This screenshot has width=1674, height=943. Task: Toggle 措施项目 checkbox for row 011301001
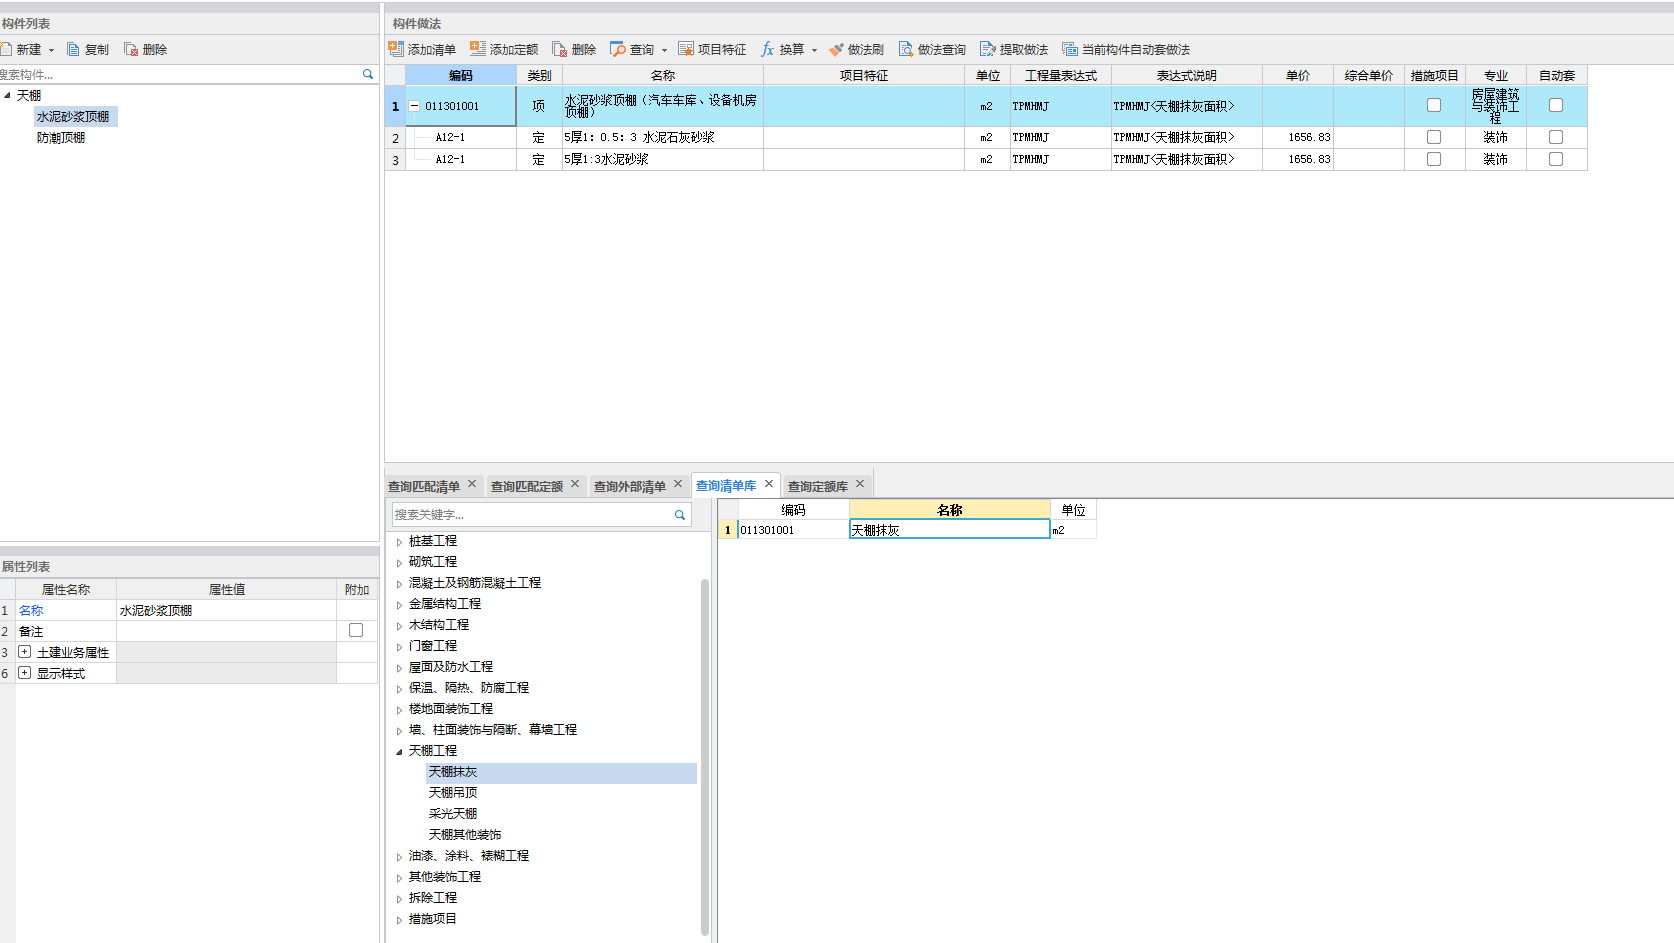click(x=1434, y=105)
